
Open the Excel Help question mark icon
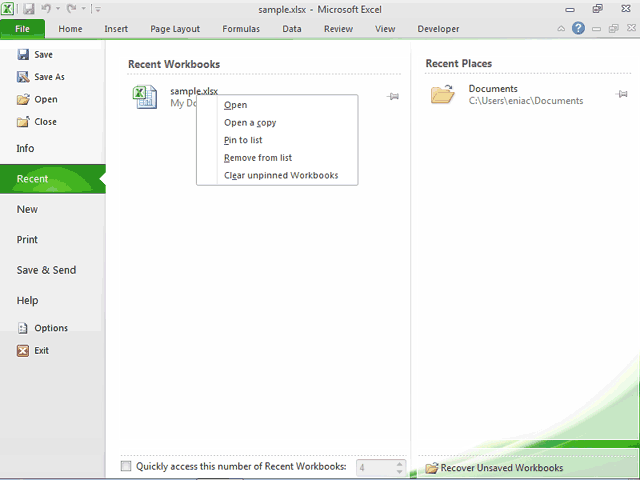point(578,28)
